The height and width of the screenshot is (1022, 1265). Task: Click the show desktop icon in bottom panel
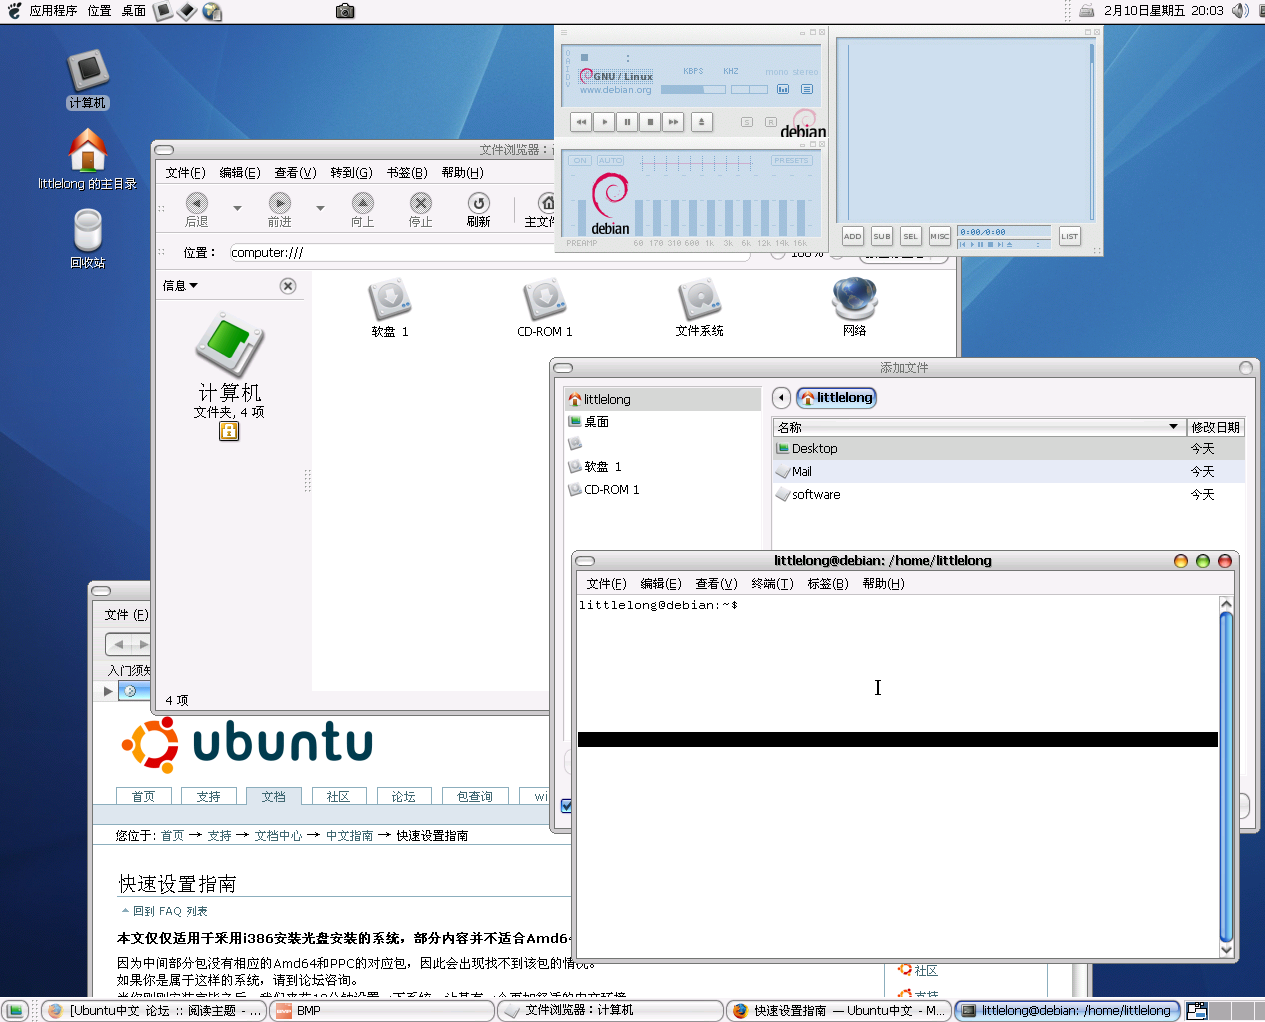pyautogui.click(x=15, y=1011)
